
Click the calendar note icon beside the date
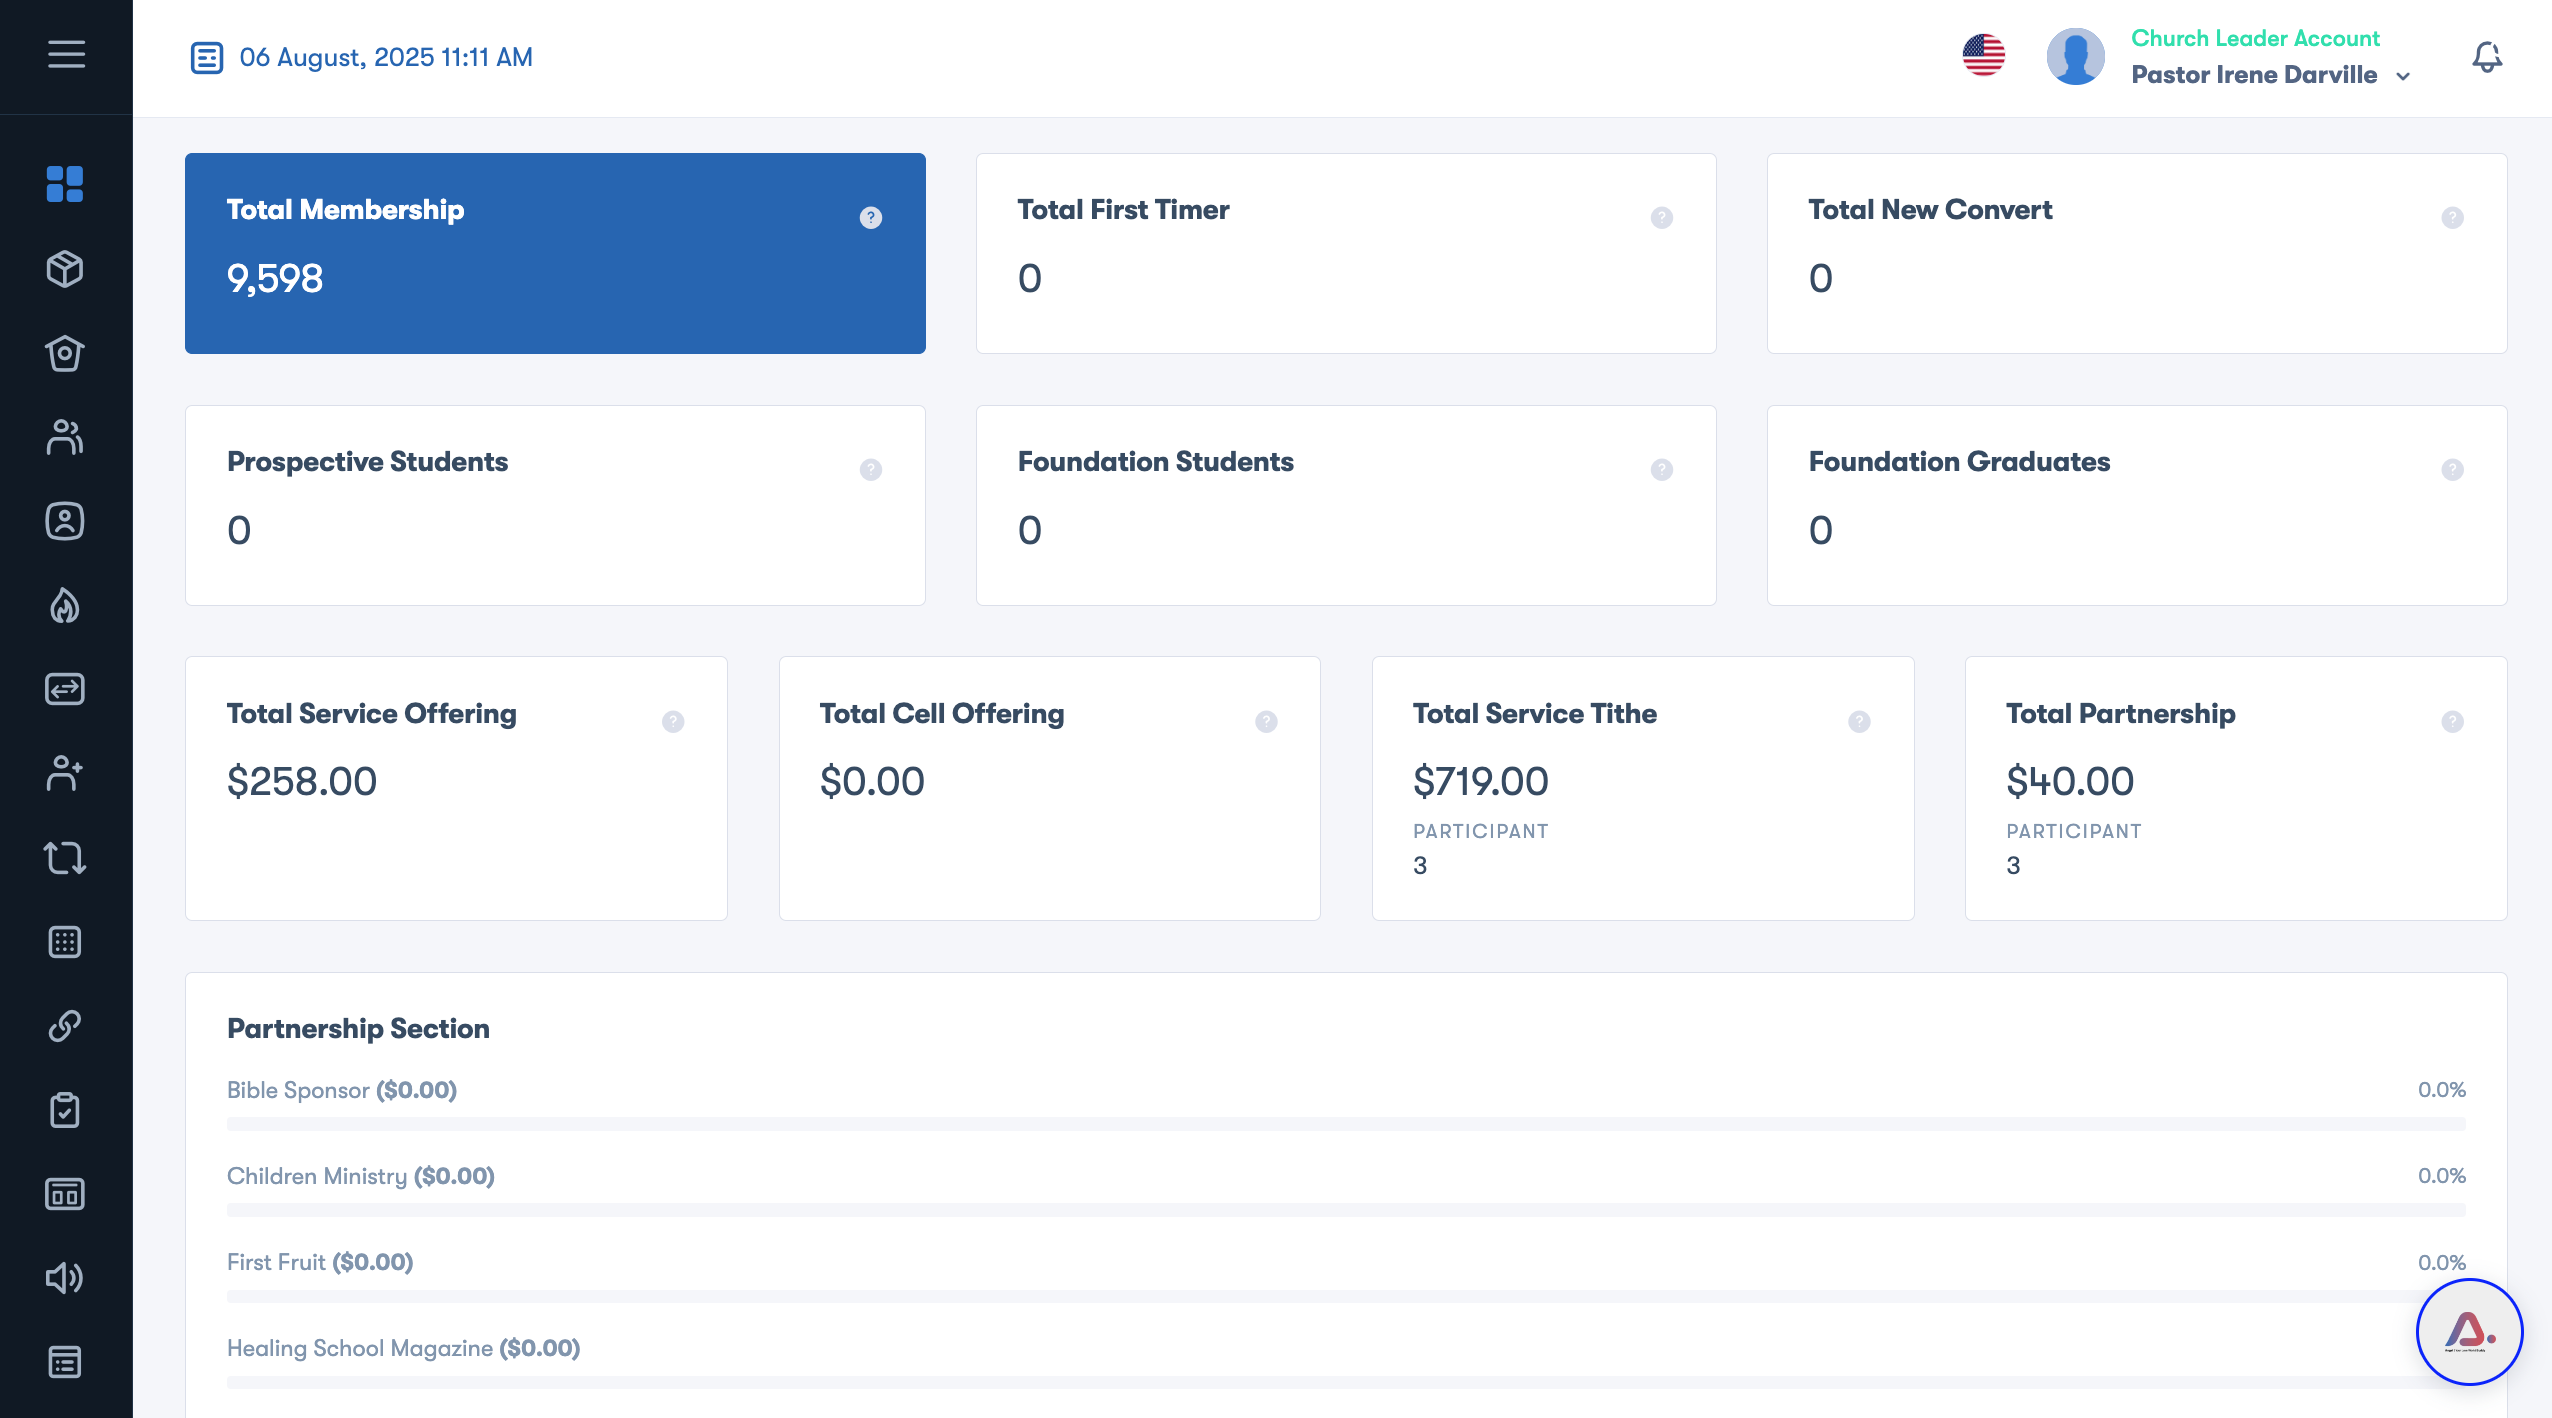pos(207,58)
